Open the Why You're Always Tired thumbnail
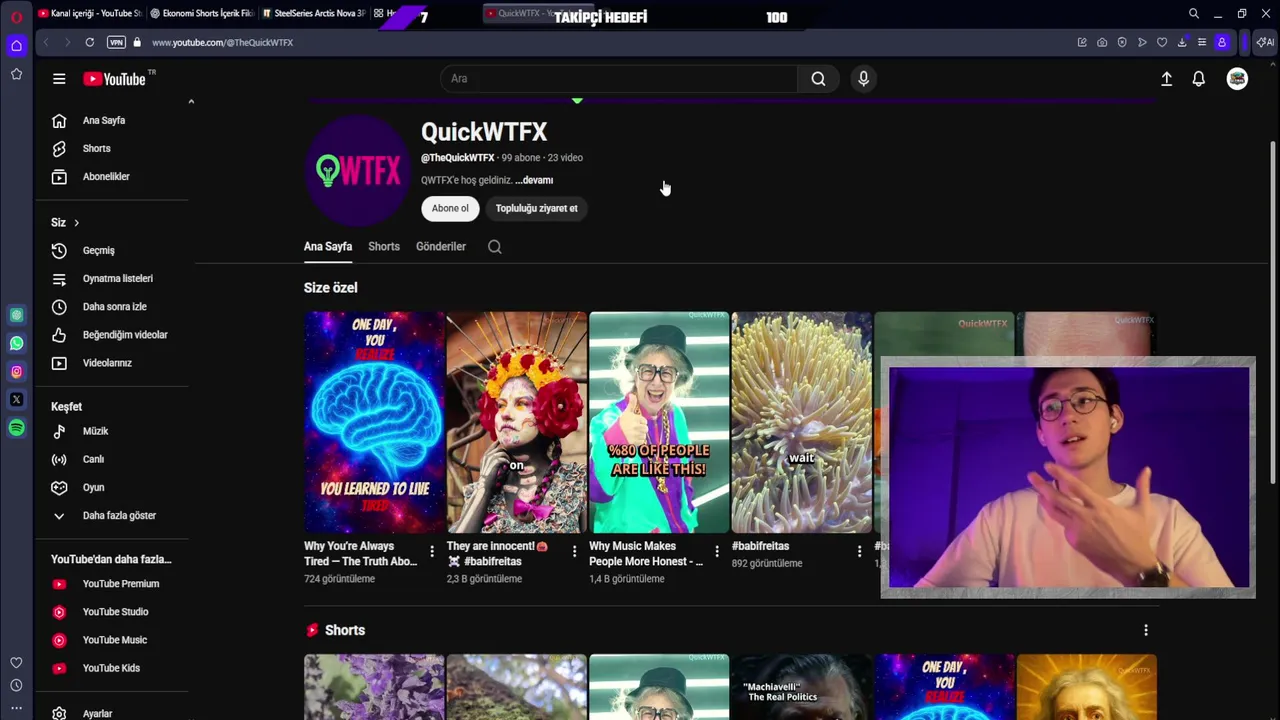Viewport: 1280px width, 720px height. click(374, 422)
